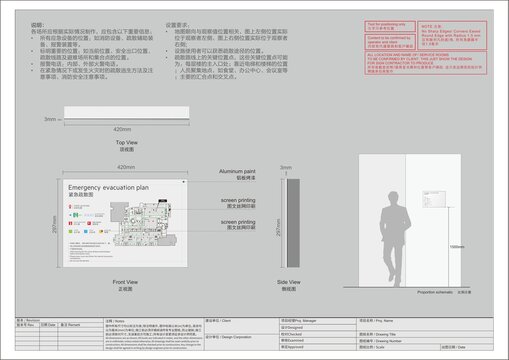The image size is (509, 360).
Task: Select the 'Proportion schematic' caption
Action: 435,292
